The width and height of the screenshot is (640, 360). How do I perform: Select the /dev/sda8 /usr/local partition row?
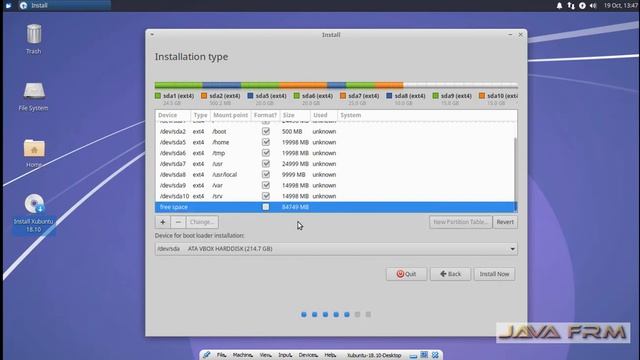coord(335,174)
